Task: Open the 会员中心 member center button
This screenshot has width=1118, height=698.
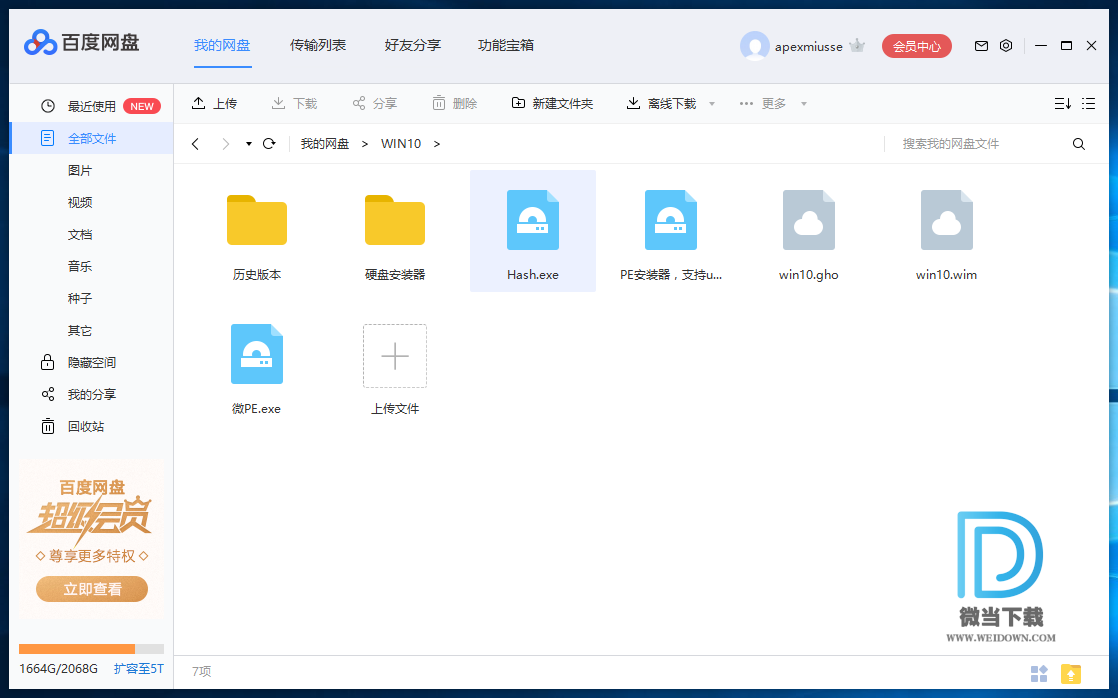Action: 916,46
